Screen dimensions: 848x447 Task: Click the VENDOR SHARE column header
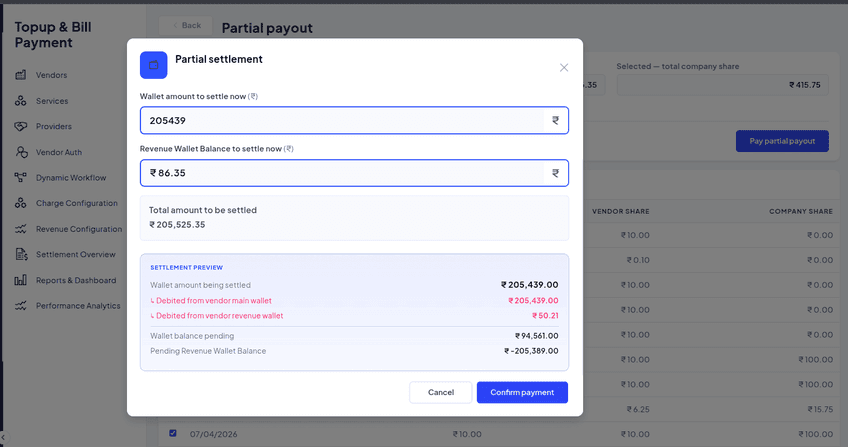click(x=620, y=211)
